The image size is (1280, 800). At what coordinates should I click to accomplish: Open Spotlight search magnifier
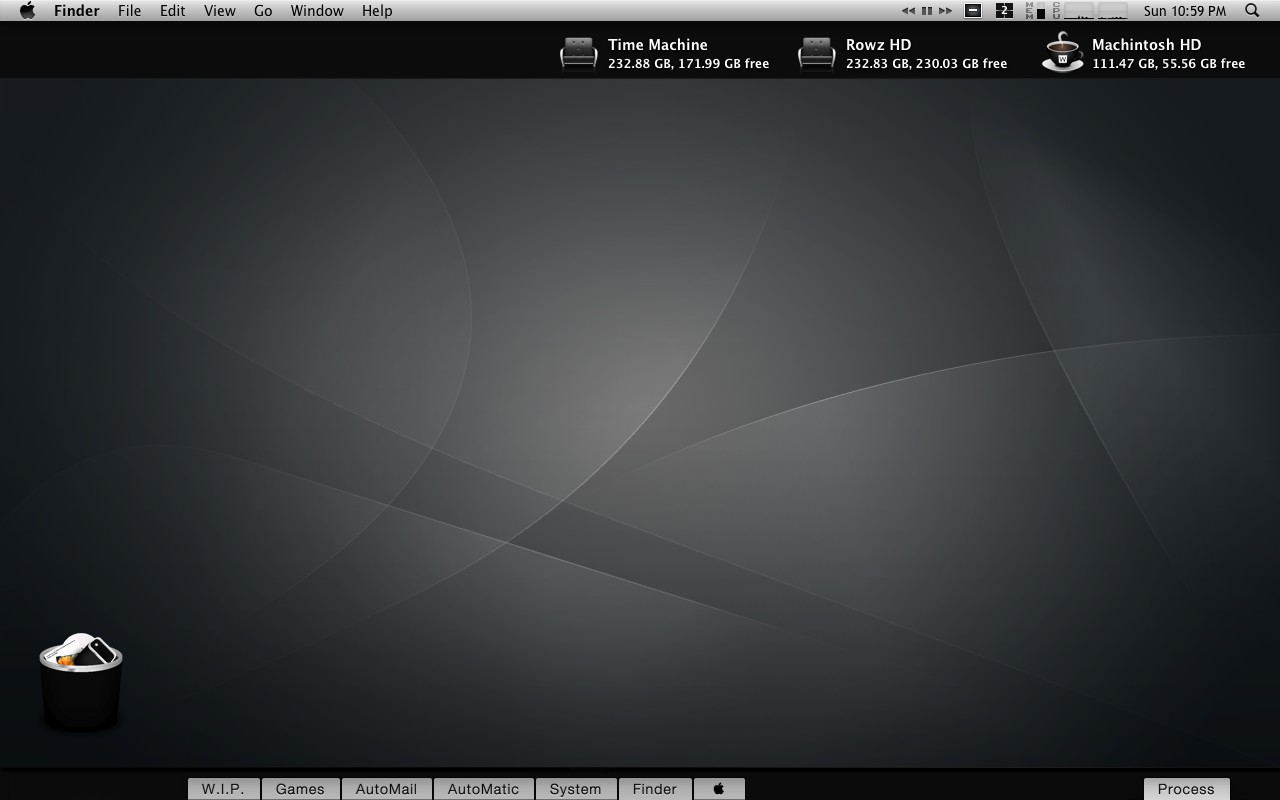(x=1252, y=11)
